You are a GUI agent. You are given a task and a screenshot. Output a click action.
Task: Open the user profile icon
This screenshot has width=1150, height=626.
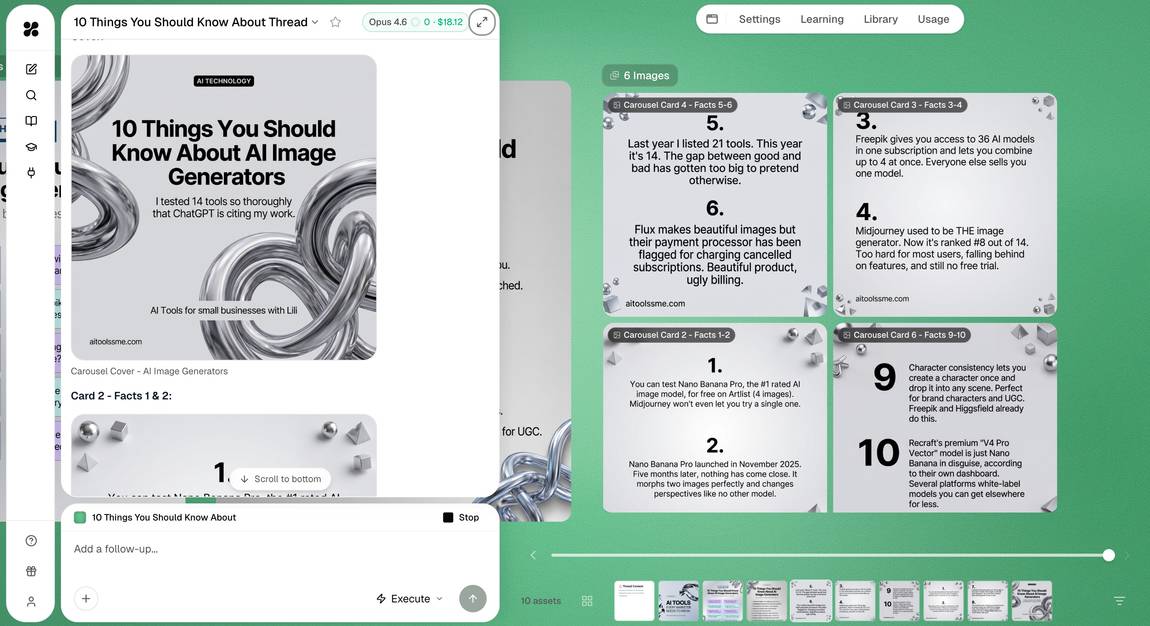tap(31, 602)
